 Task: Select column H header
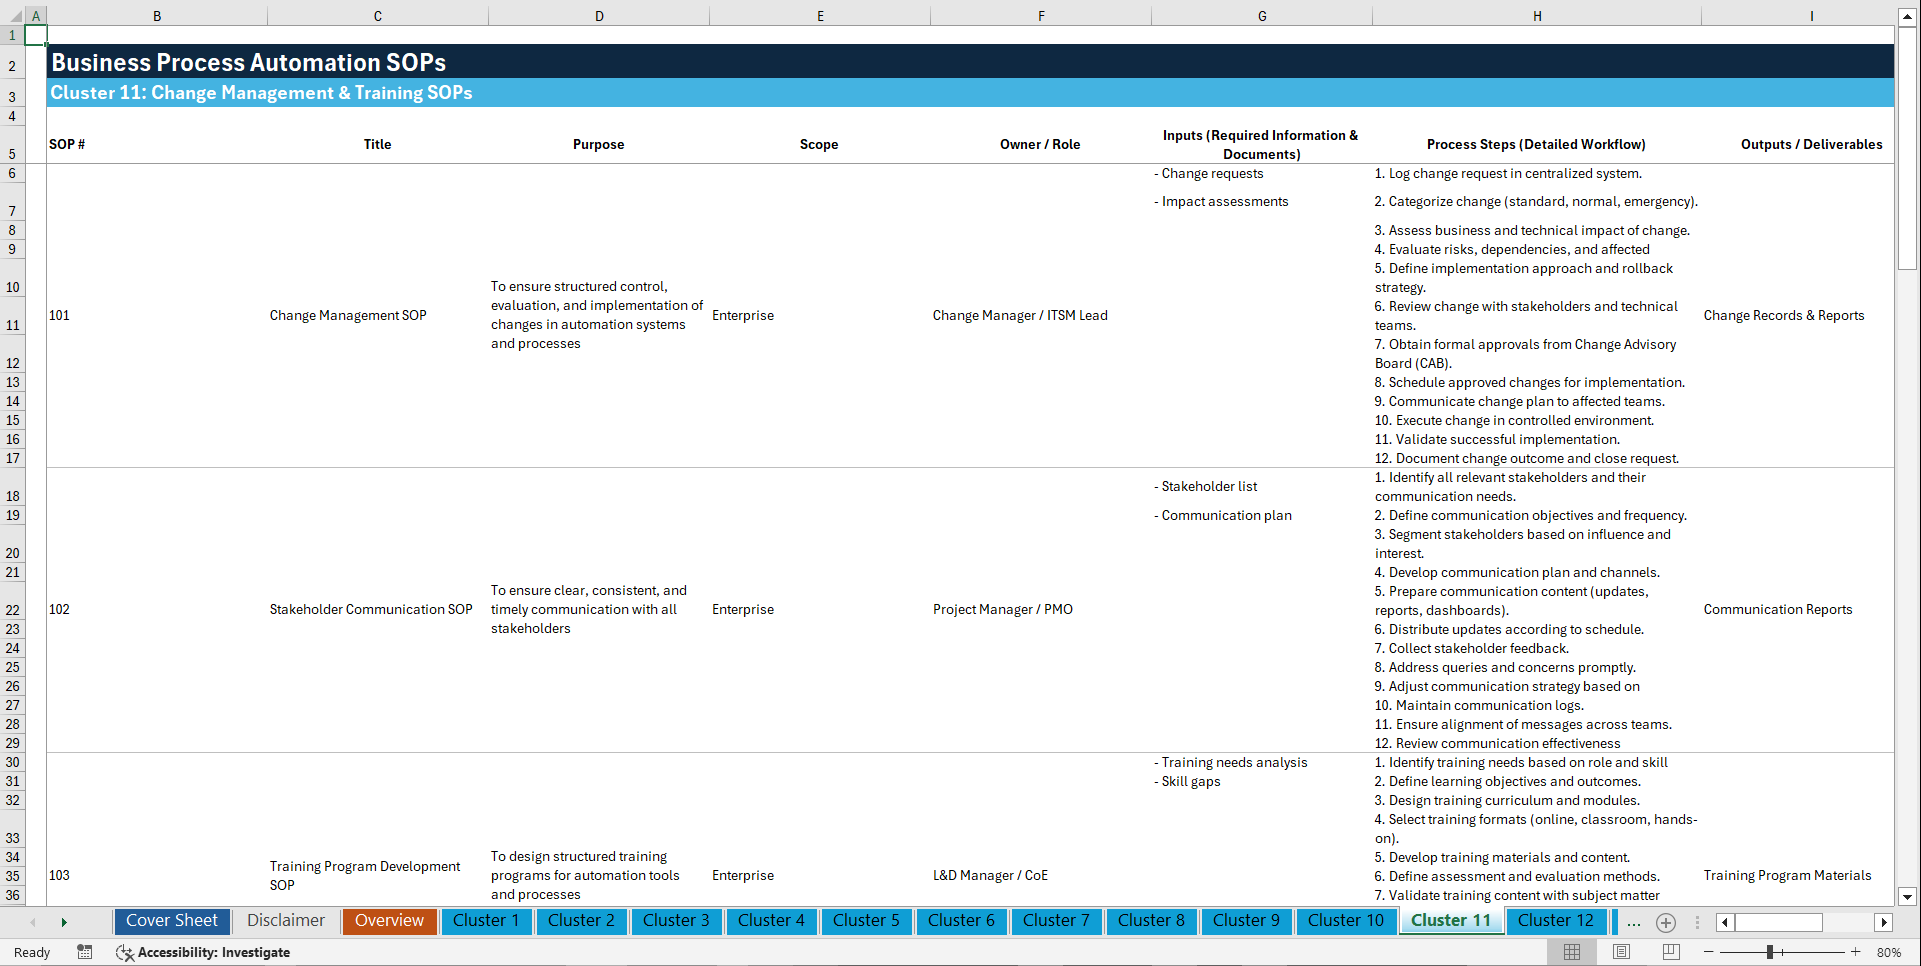click(1537, 16)
